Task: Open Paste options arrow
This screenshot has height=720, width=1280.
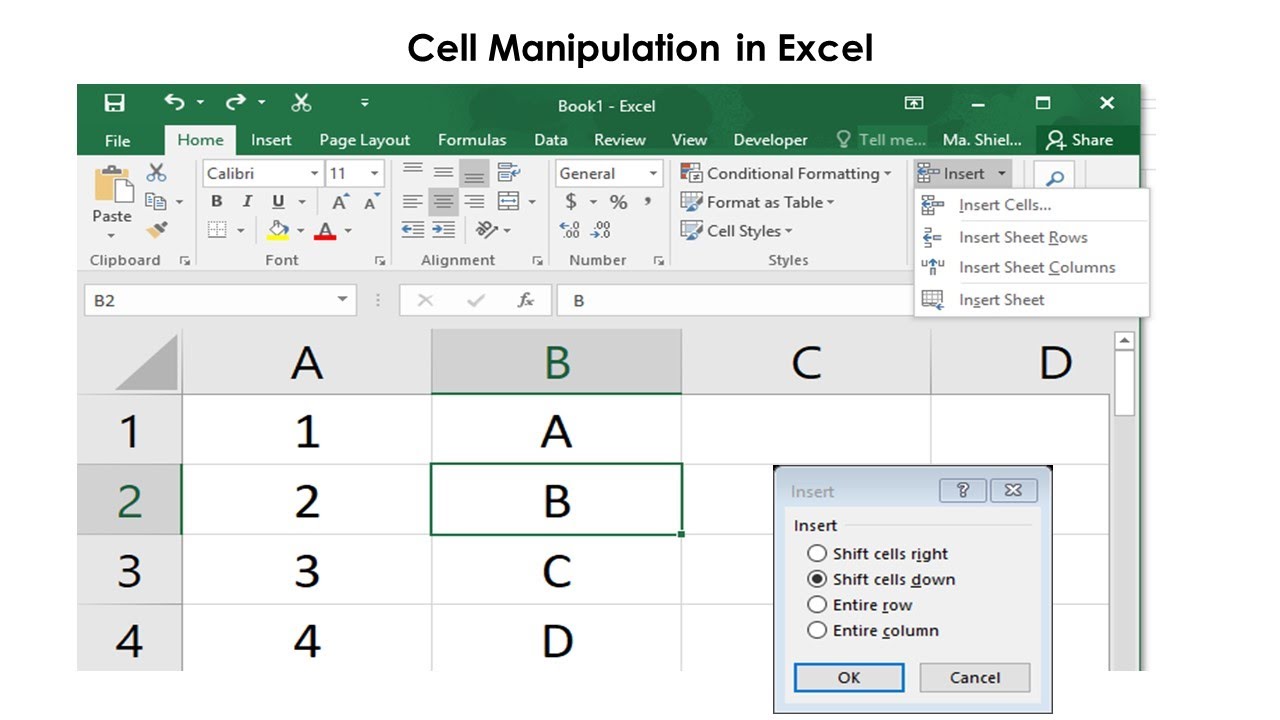Action: 111,235
